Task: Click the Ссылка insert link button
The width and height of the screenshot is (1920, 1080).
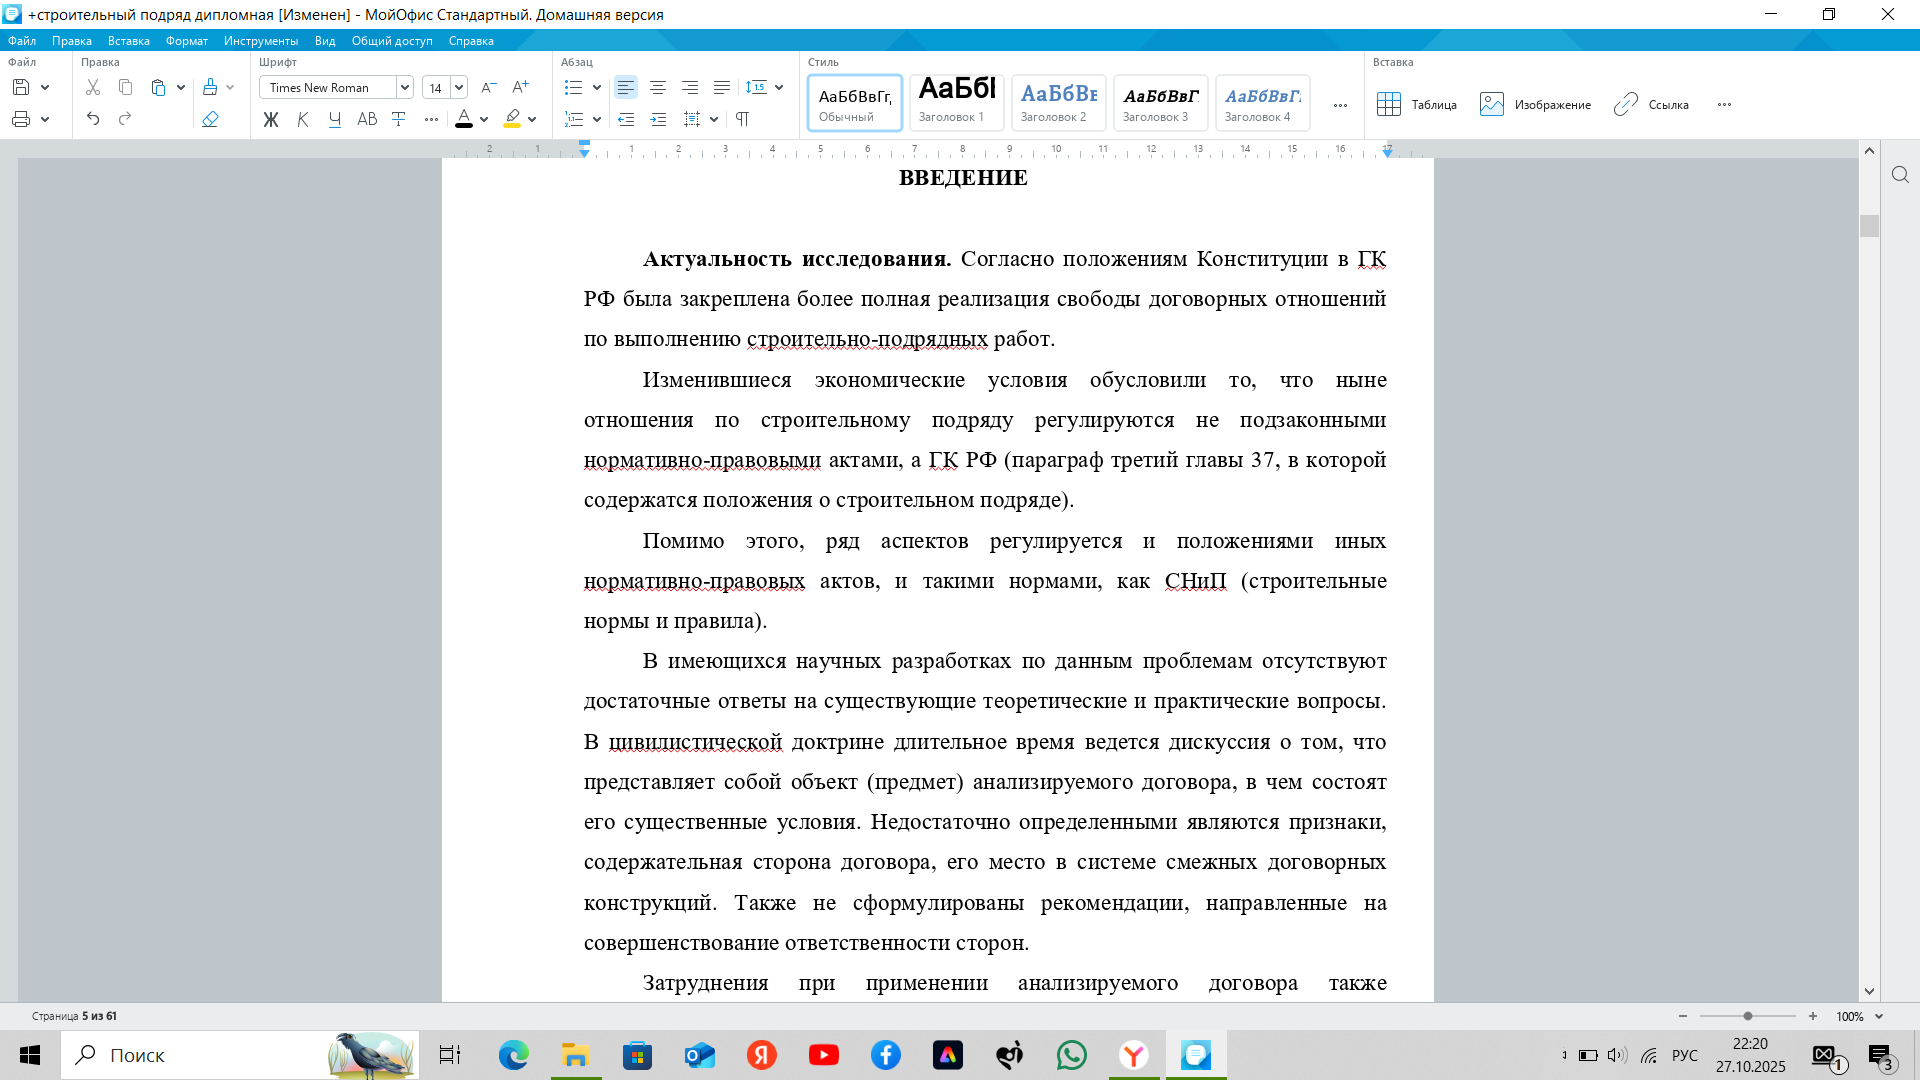Action: point(1651,105)
